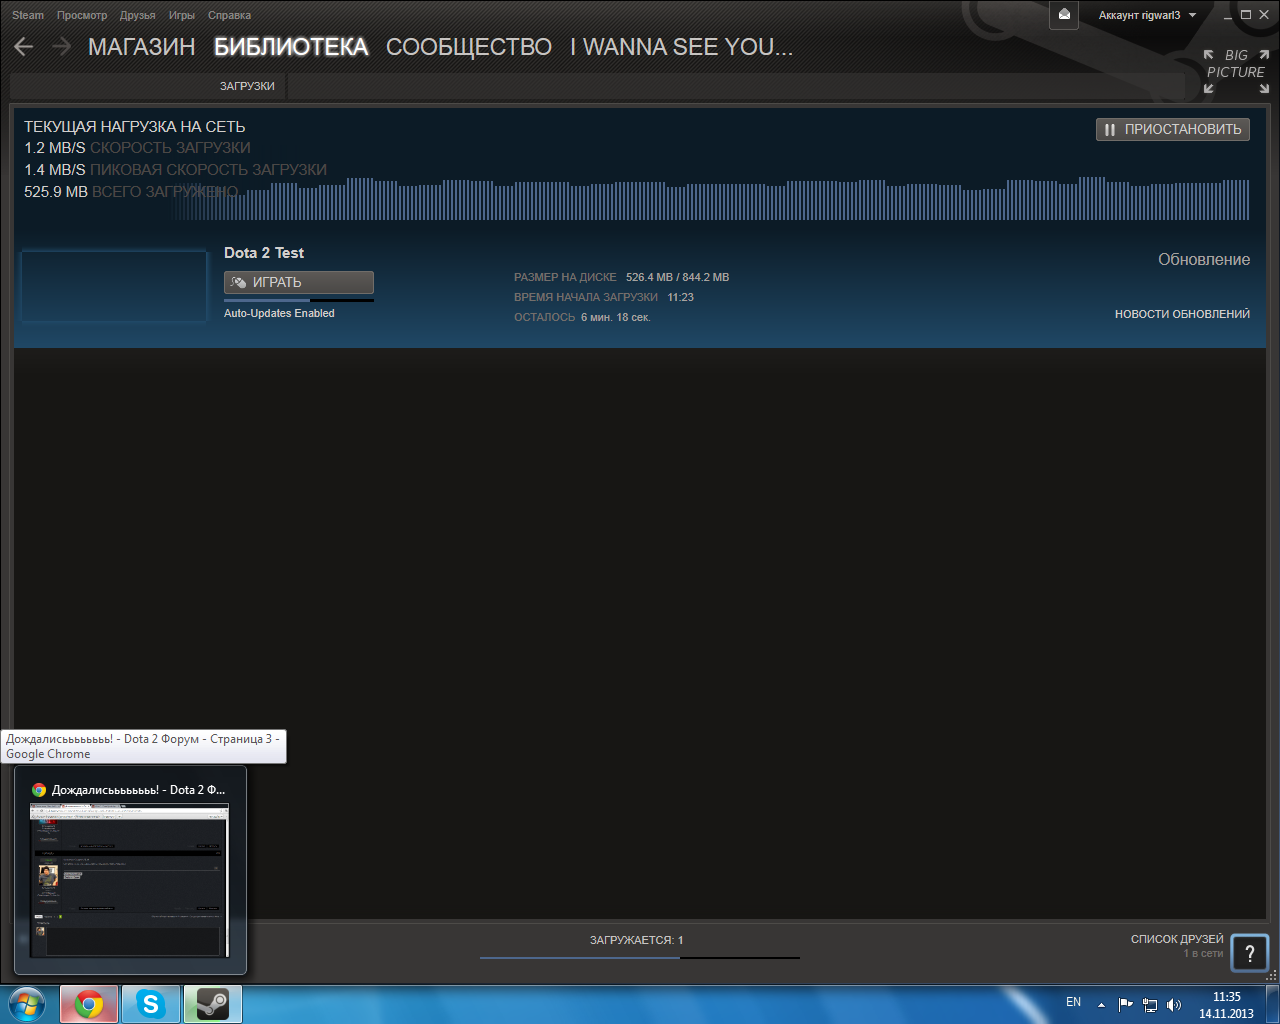Click the forward navigation arrow
This screenshot has width=1280, height=1024.
point(62,47)
